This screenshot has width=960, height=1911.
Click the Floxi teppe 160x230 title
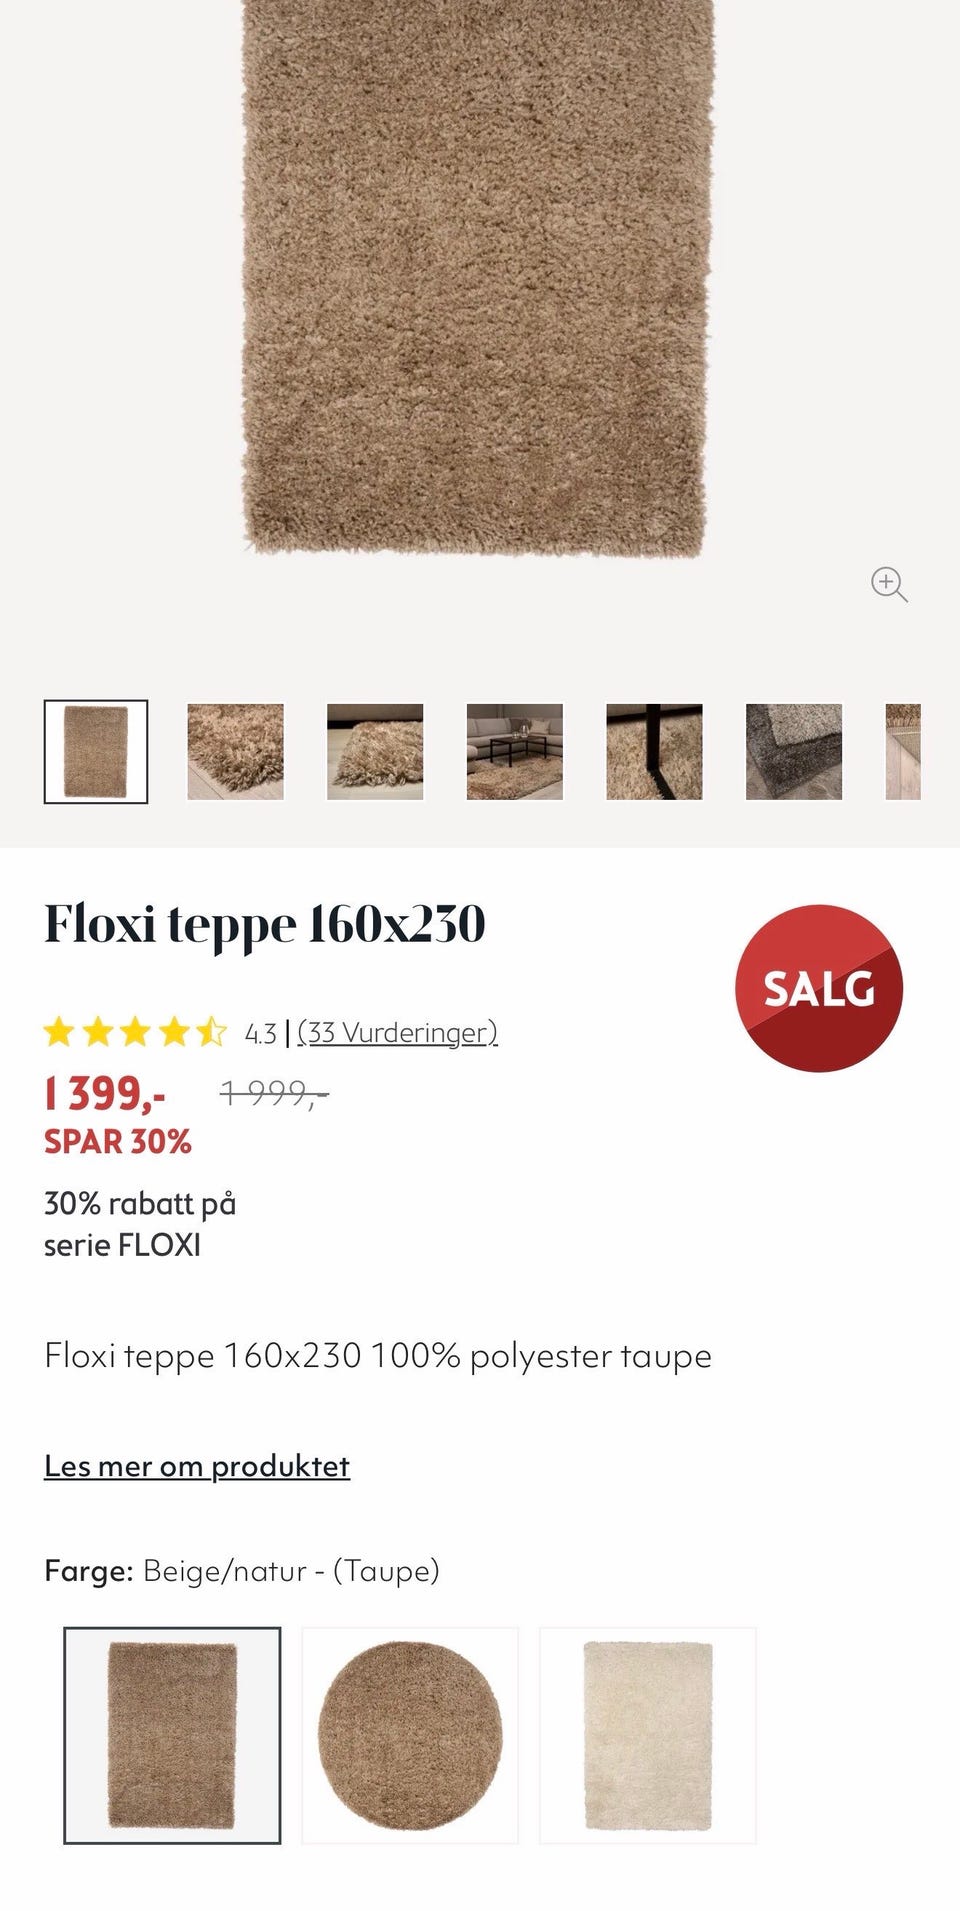click(265, 924)
